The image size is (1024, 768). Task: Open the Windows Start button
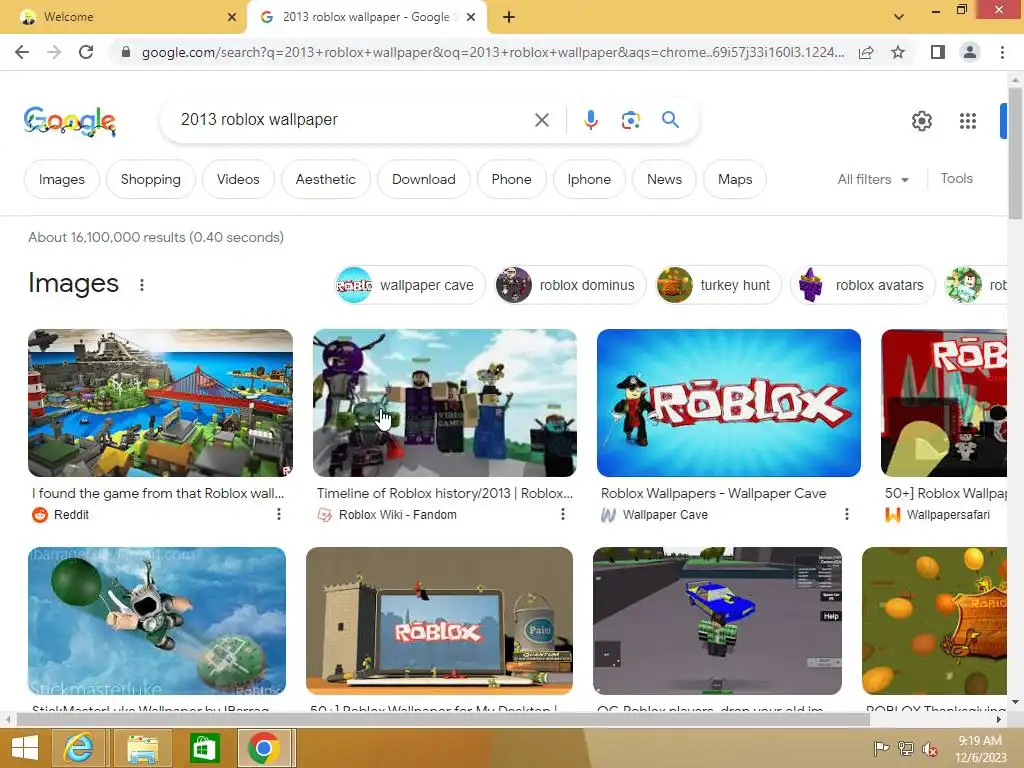25,748
